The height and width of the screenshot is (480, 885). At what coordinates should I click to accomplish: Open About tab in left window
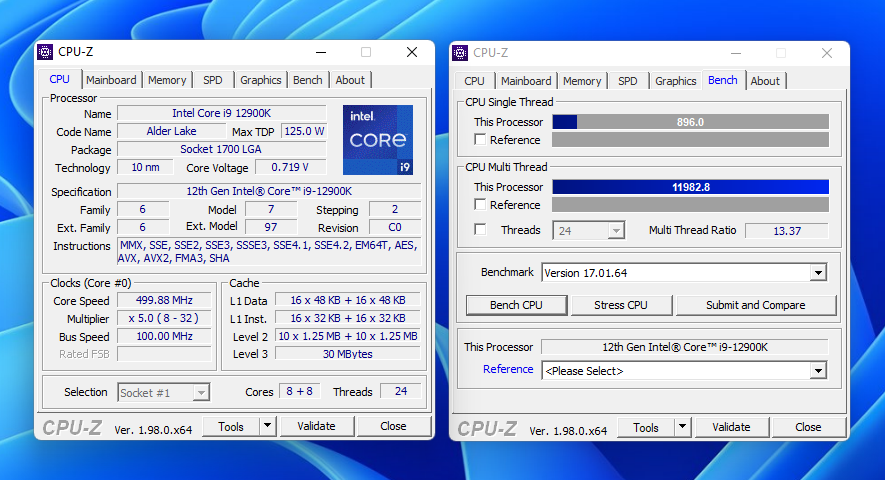[350, 80]
